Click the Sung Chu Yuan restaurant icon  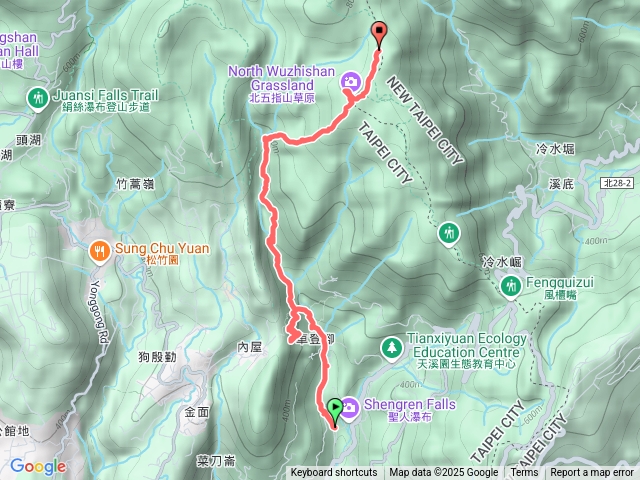(100, 252)
